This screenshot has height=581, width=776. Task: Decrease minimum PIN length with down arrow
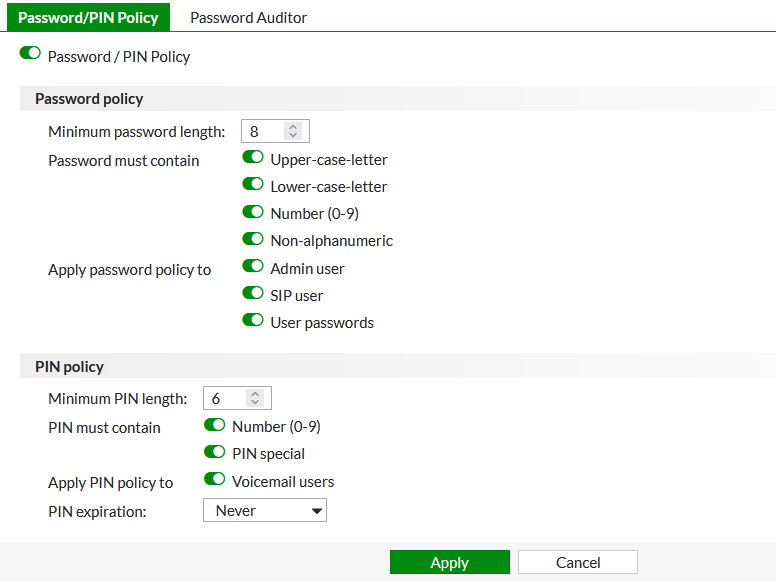(x=255, y=402)
